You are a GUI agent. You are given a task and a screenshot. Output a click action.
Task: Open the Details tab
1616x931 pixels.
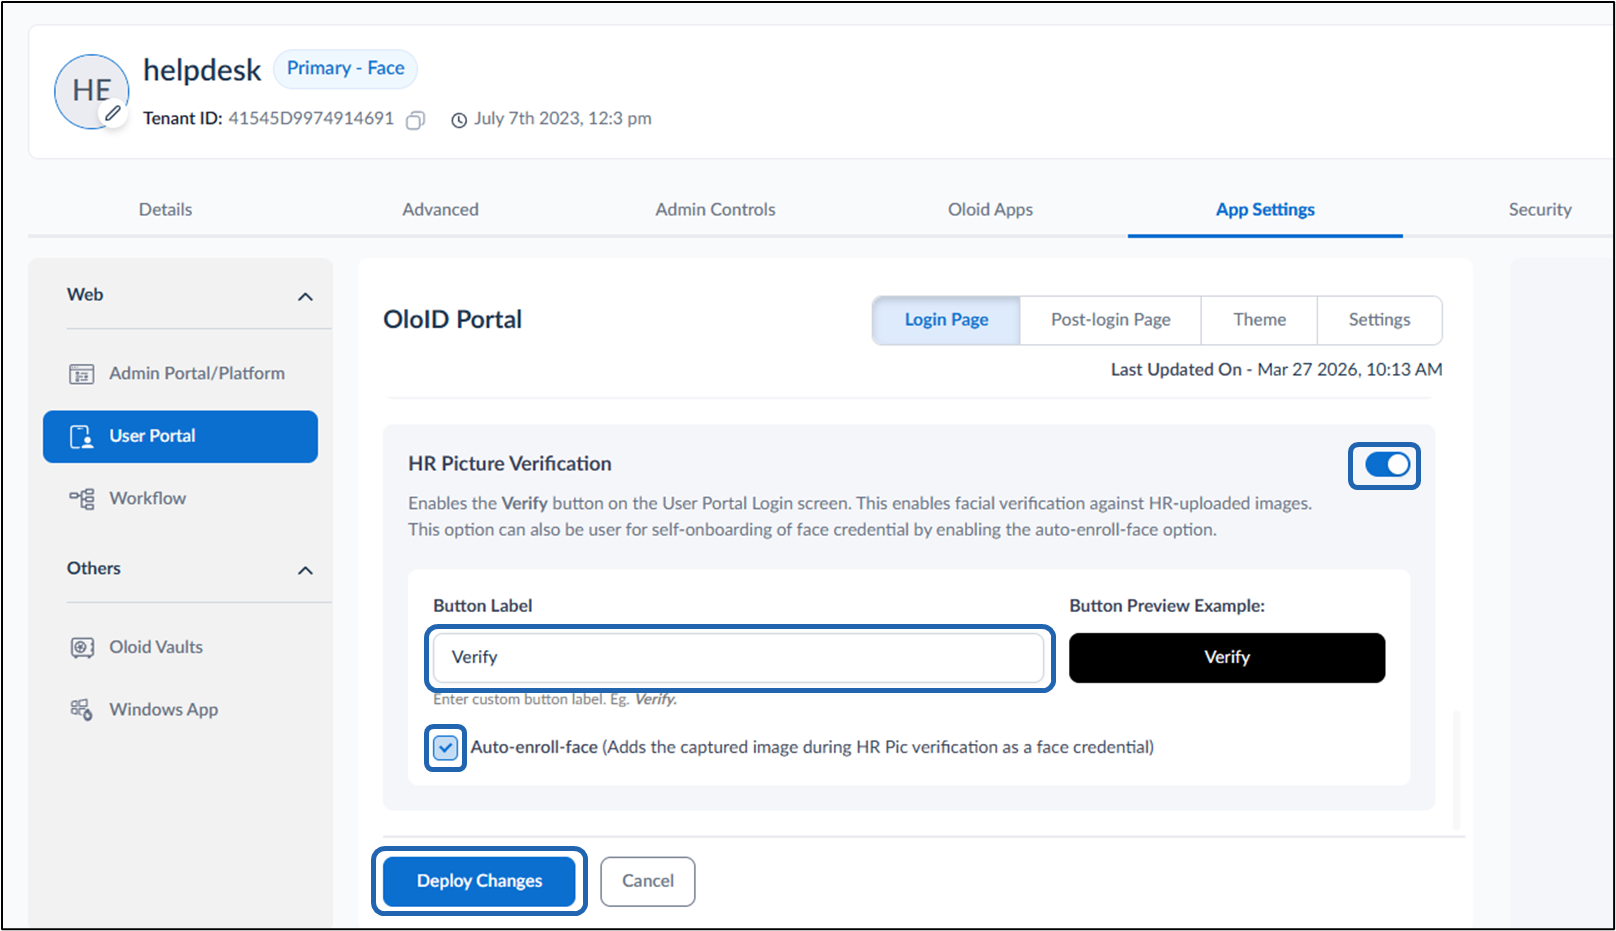pyautogui.click(x=165, y=210)
